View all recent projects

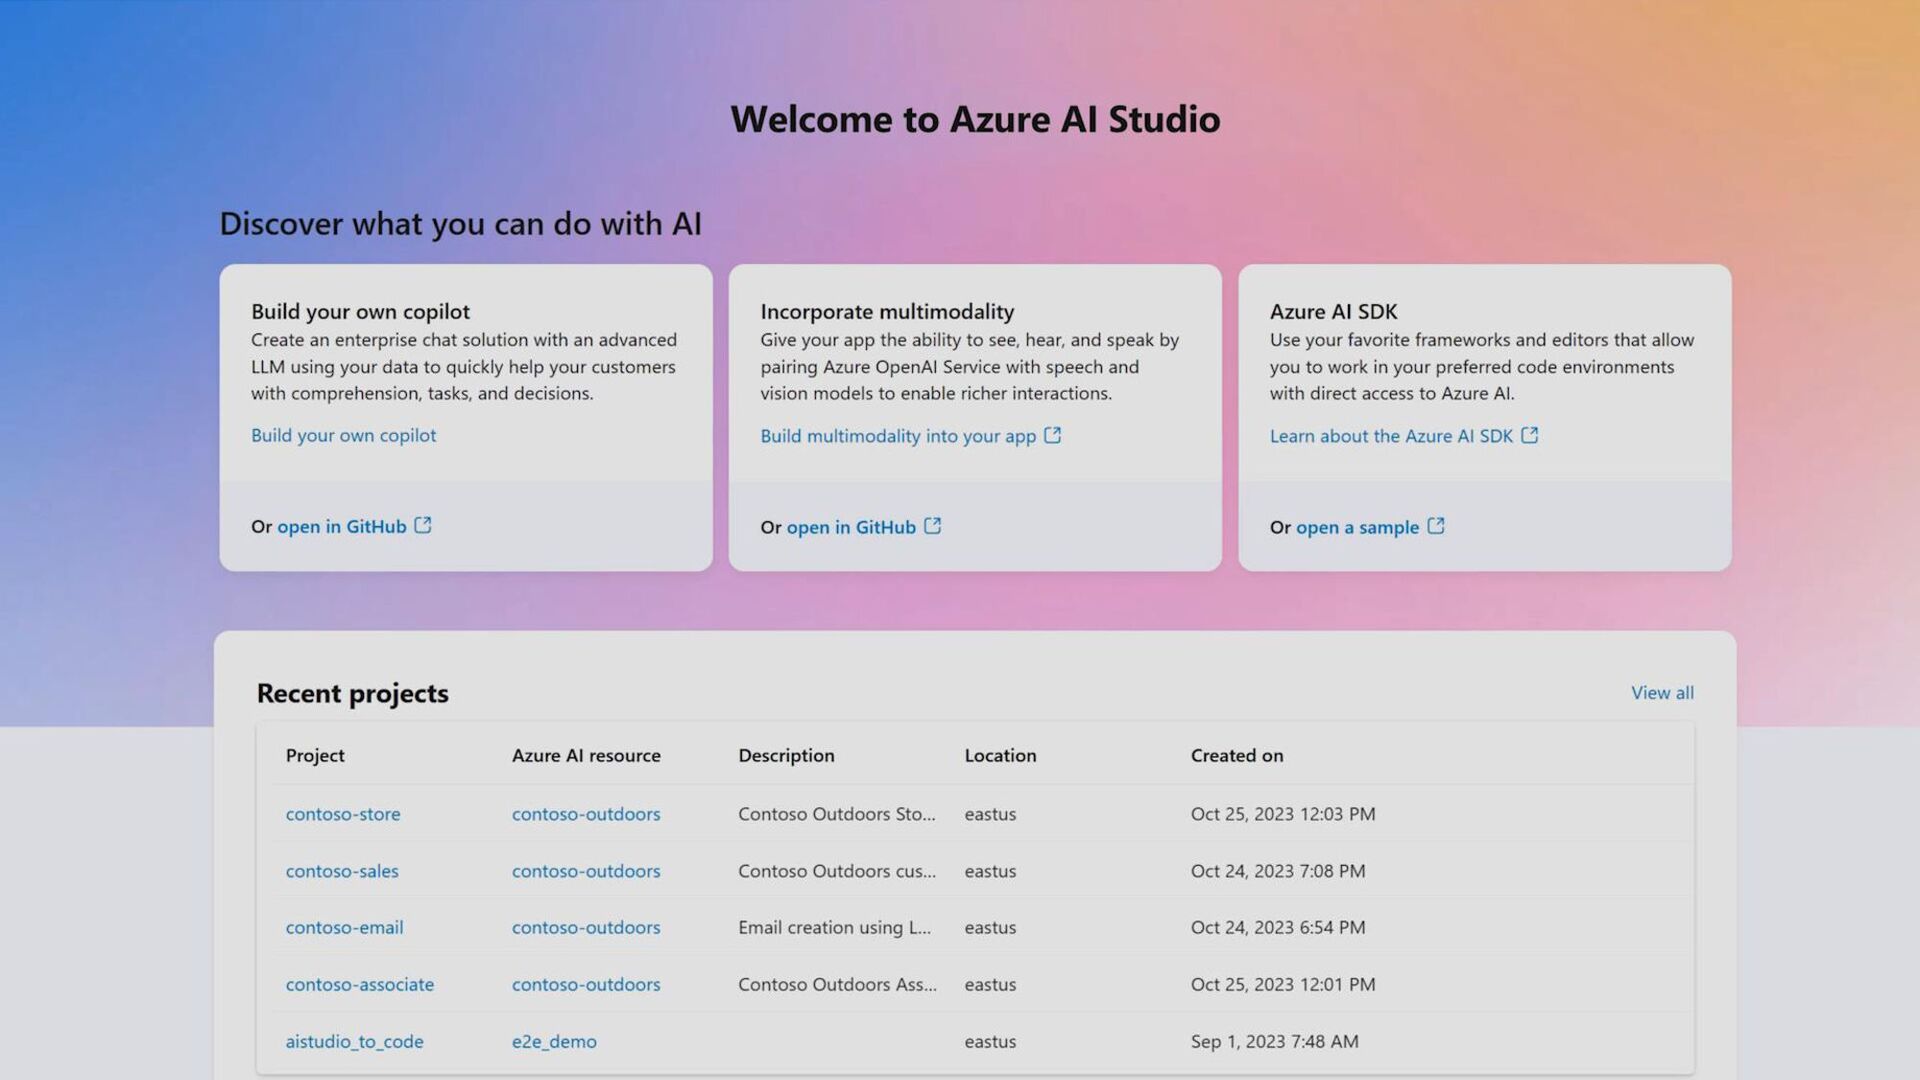(x=1662, y=692)
